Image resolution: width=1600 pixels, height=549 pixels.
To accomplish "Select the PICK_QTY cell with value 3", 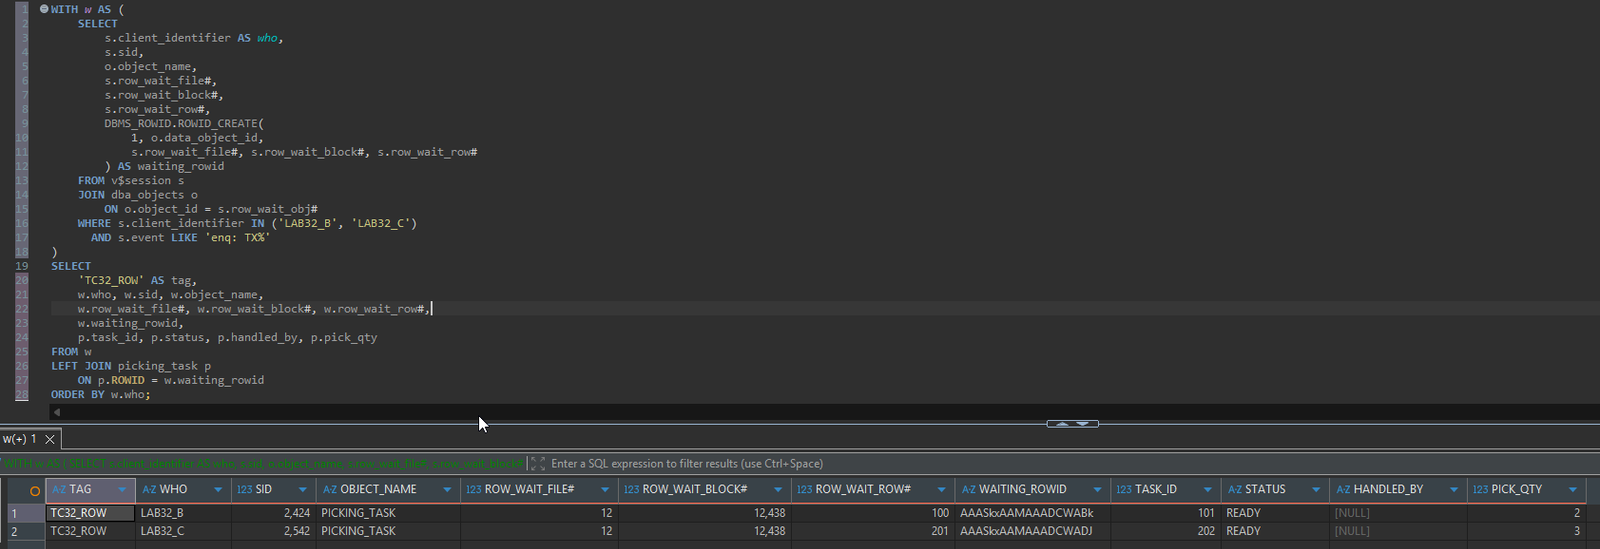I will [x=1527, y=531].
